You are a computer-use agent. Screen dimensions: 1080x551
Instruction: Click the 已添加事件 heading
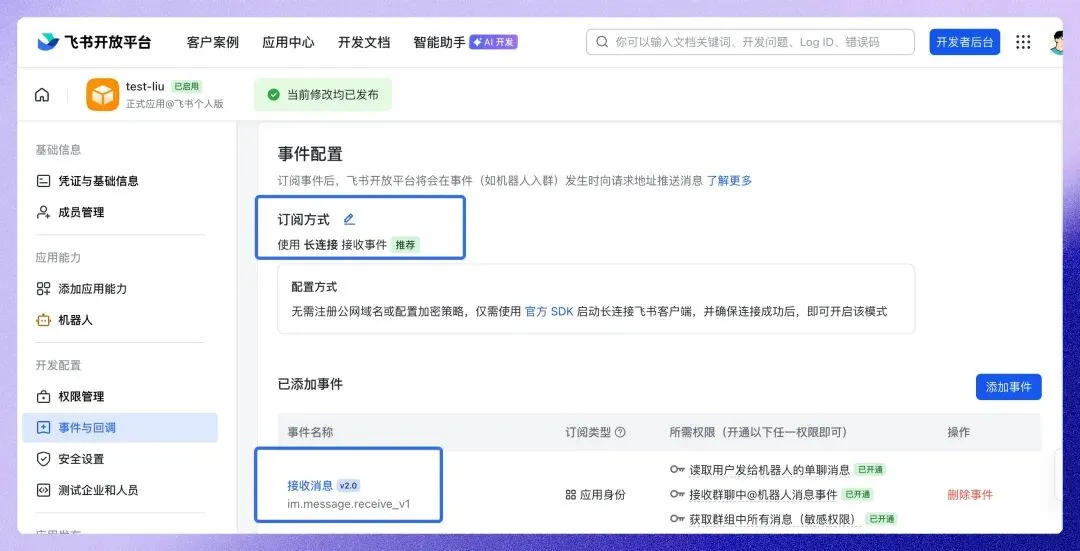pos(310,384)
